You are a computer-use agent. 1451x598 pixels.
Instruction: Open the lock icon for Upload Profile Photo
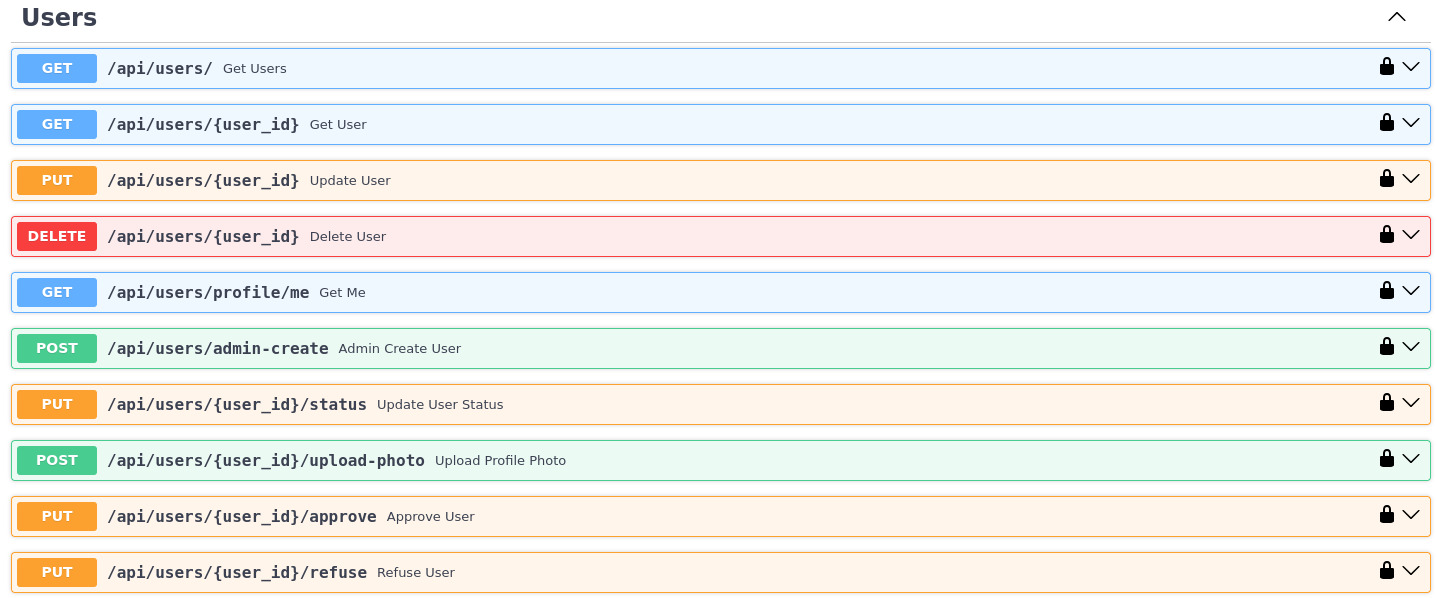click(x=1386, y=458)
